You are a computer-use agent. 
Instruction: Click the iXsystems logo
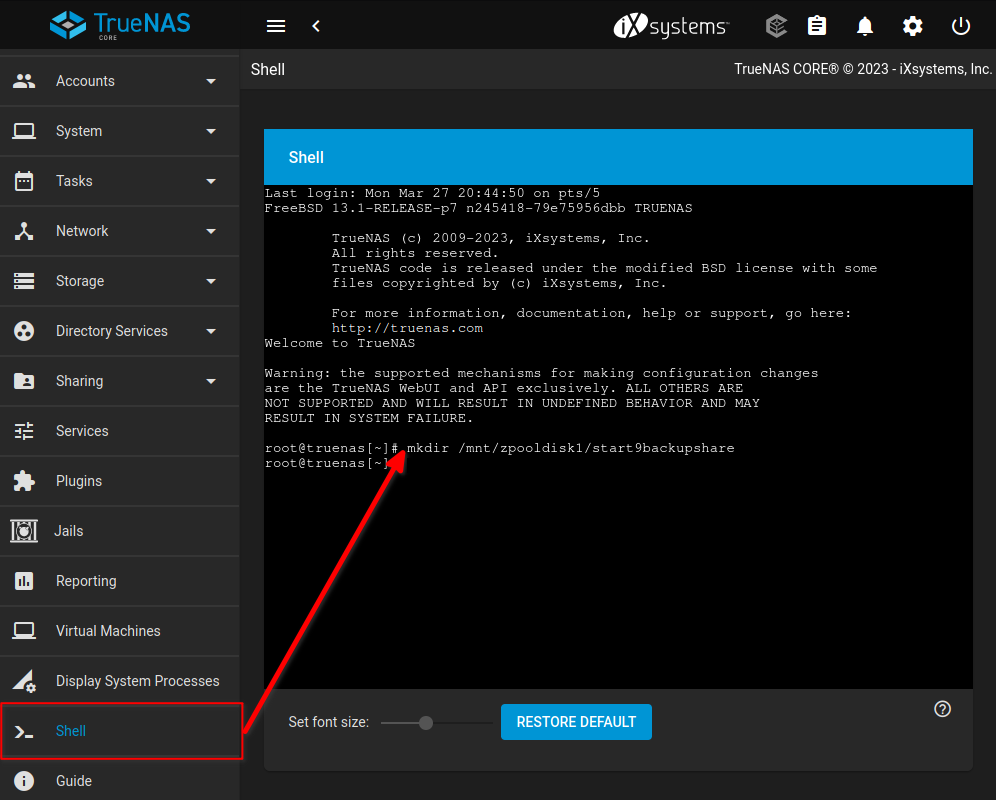(671, 26)
